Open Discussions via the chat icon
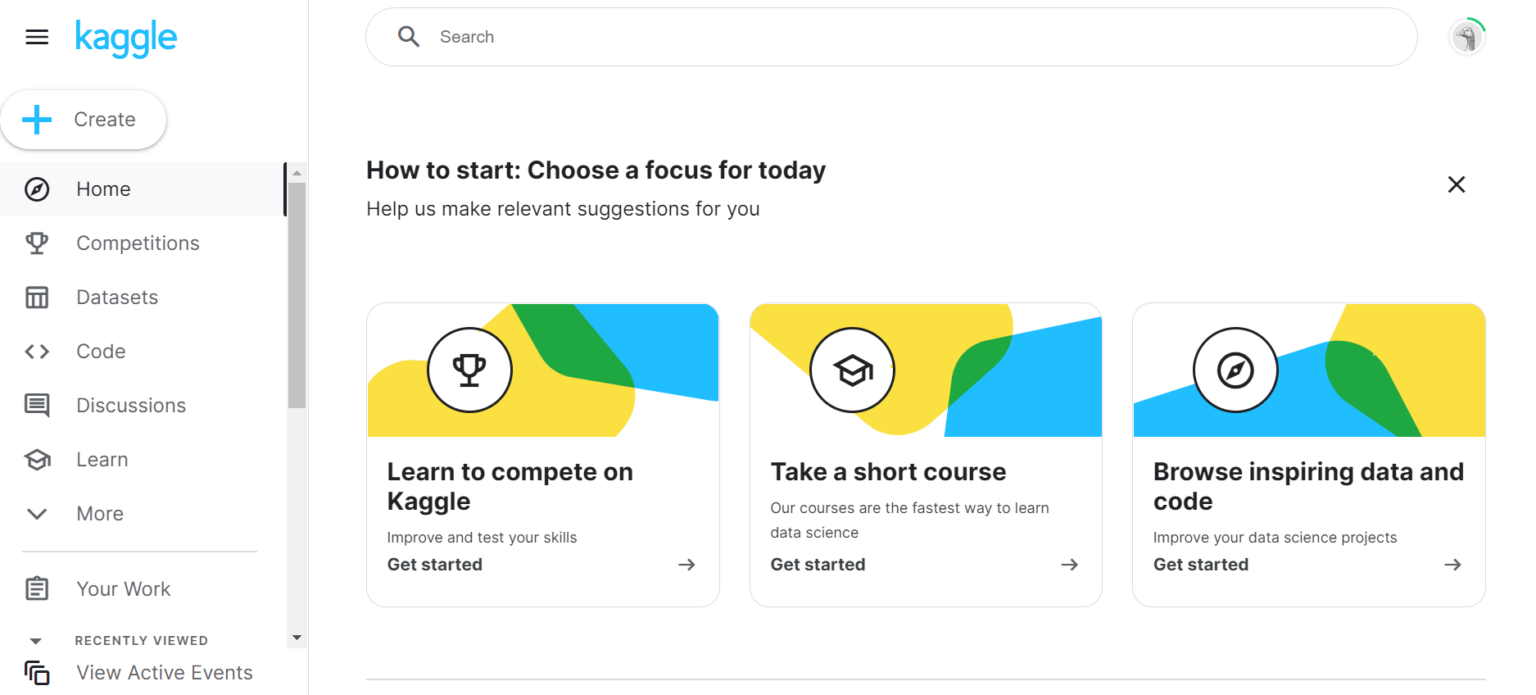 point(37,405)
